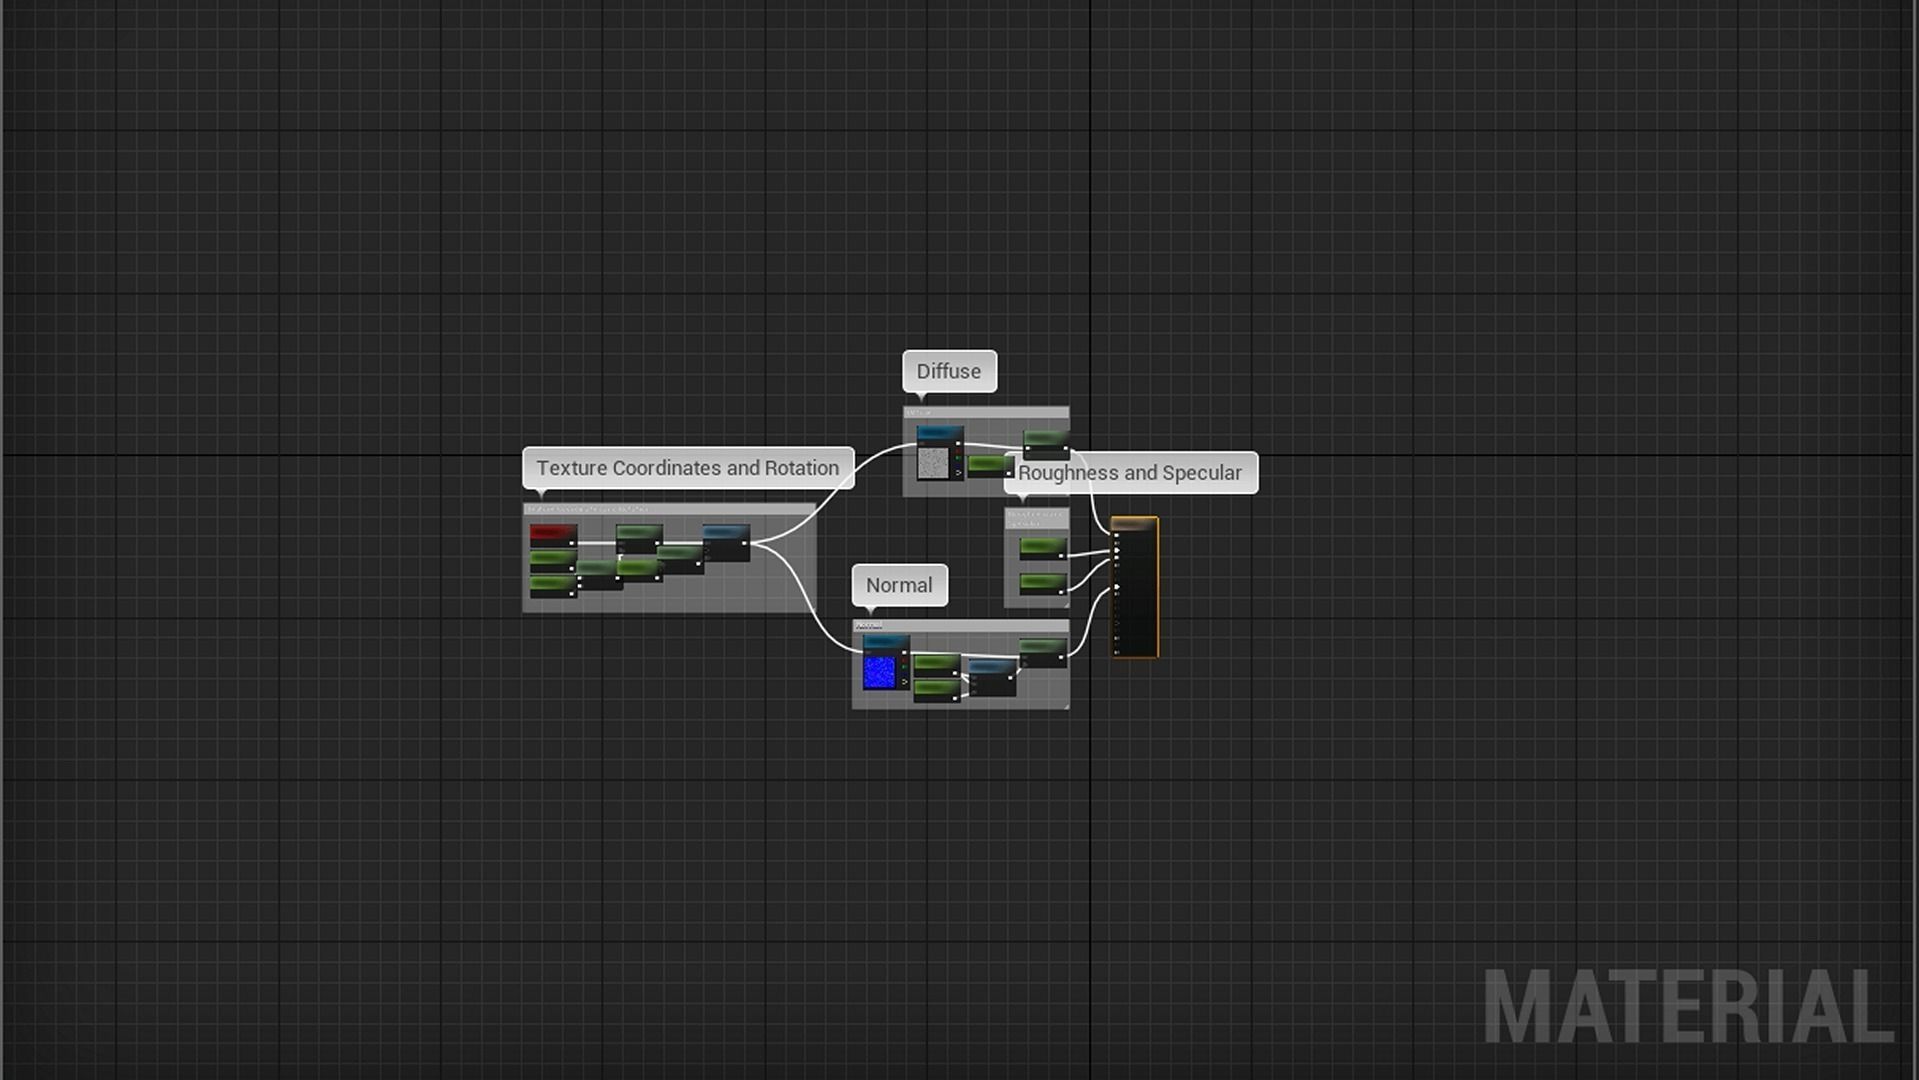Select the Texture Coordinates comment box title bar
This screenshot has height=1080, width=1919.
point(668,509)
